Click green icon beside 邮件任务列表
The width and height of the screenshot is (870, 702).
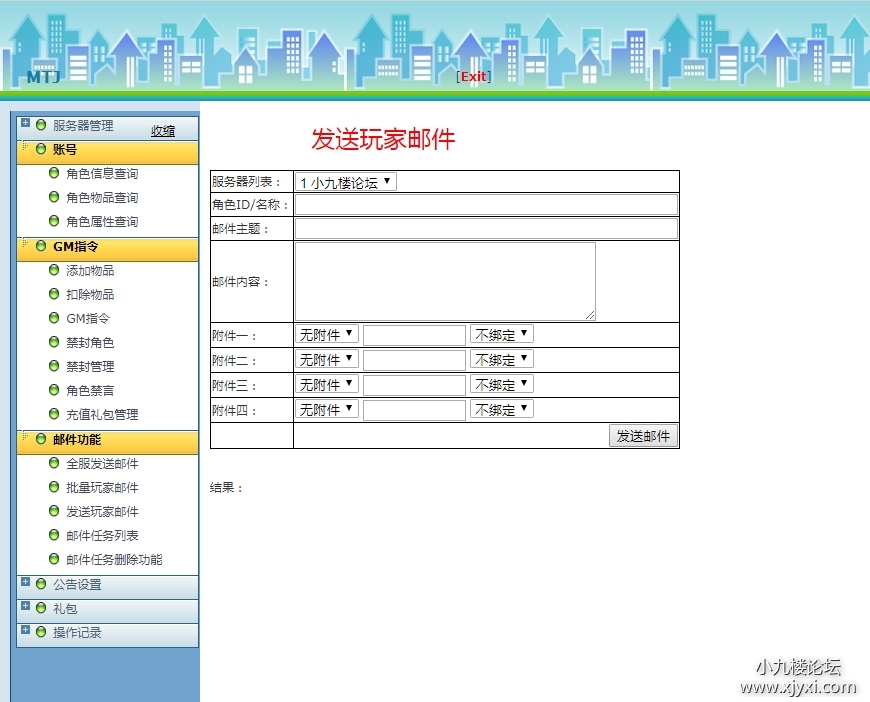coord(54,535)
